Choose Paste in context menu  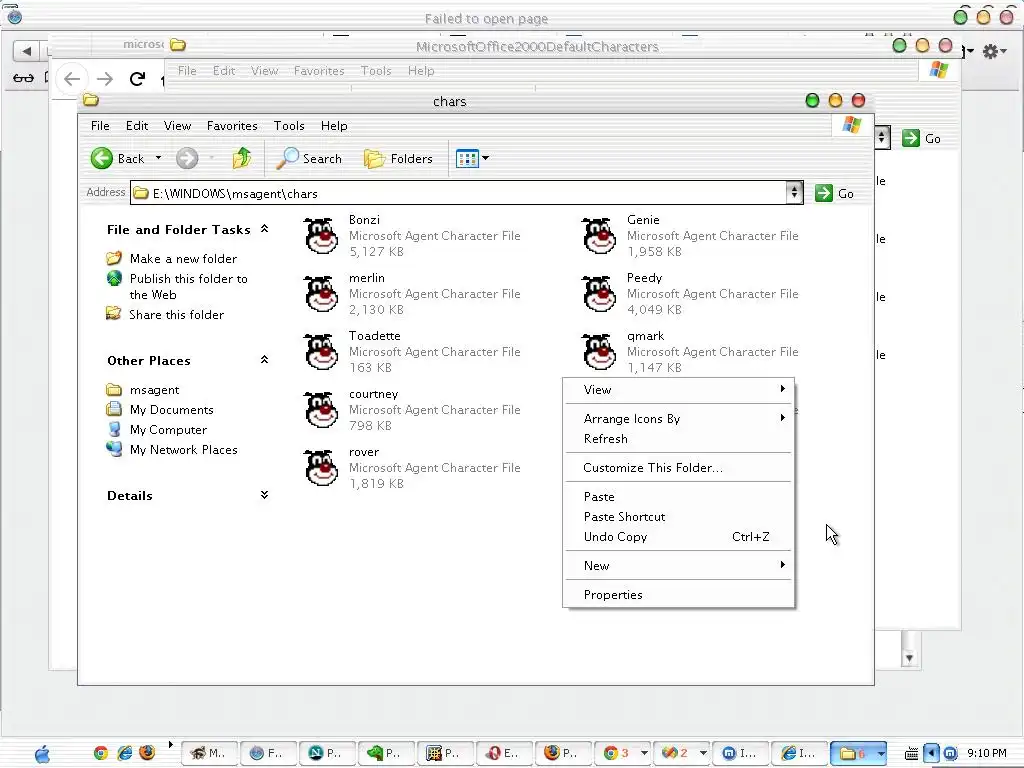tap(679, 497)
